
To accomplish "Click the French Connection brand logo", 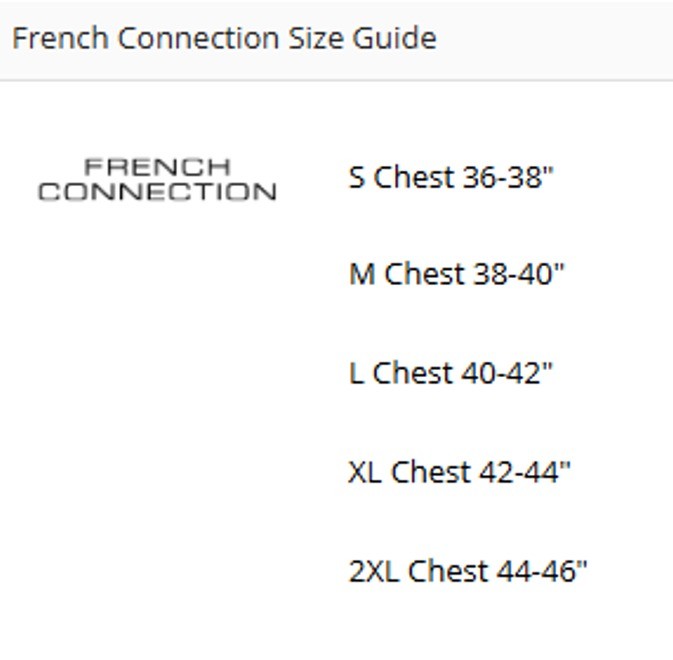I will point(157,180).
